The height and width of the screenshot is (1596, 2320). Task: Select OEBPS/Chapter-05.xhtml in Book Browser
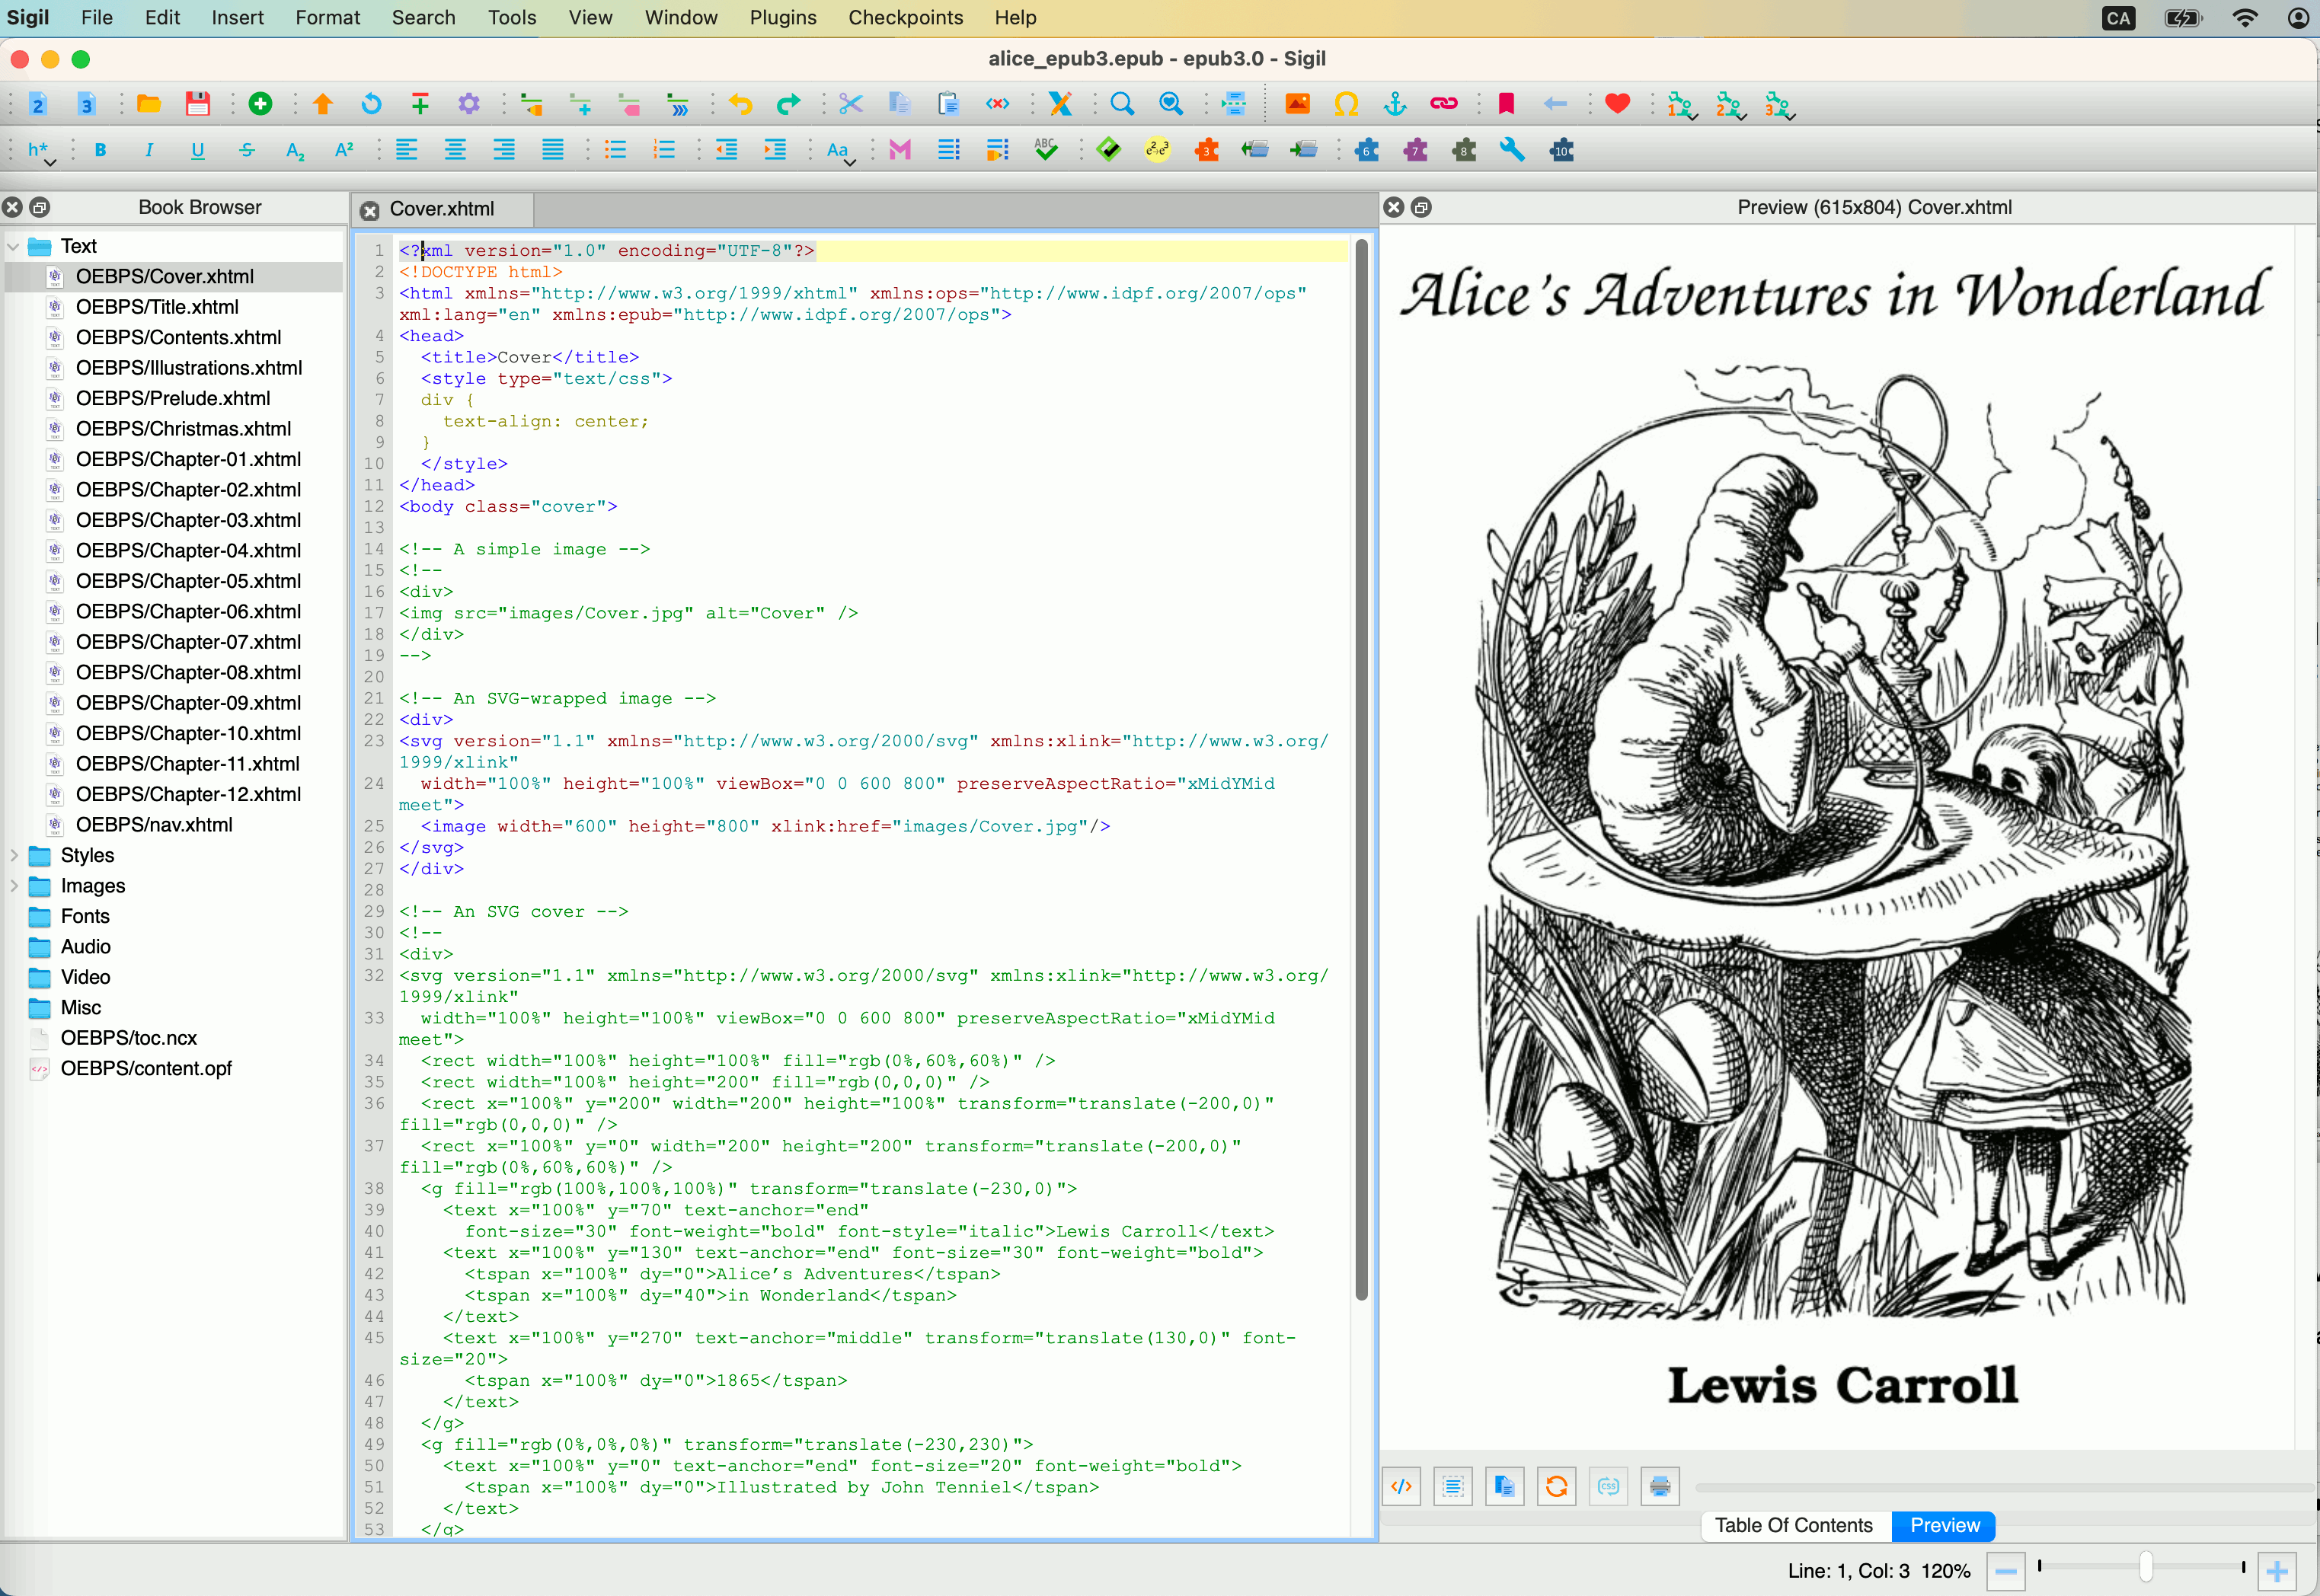point(188,581)
